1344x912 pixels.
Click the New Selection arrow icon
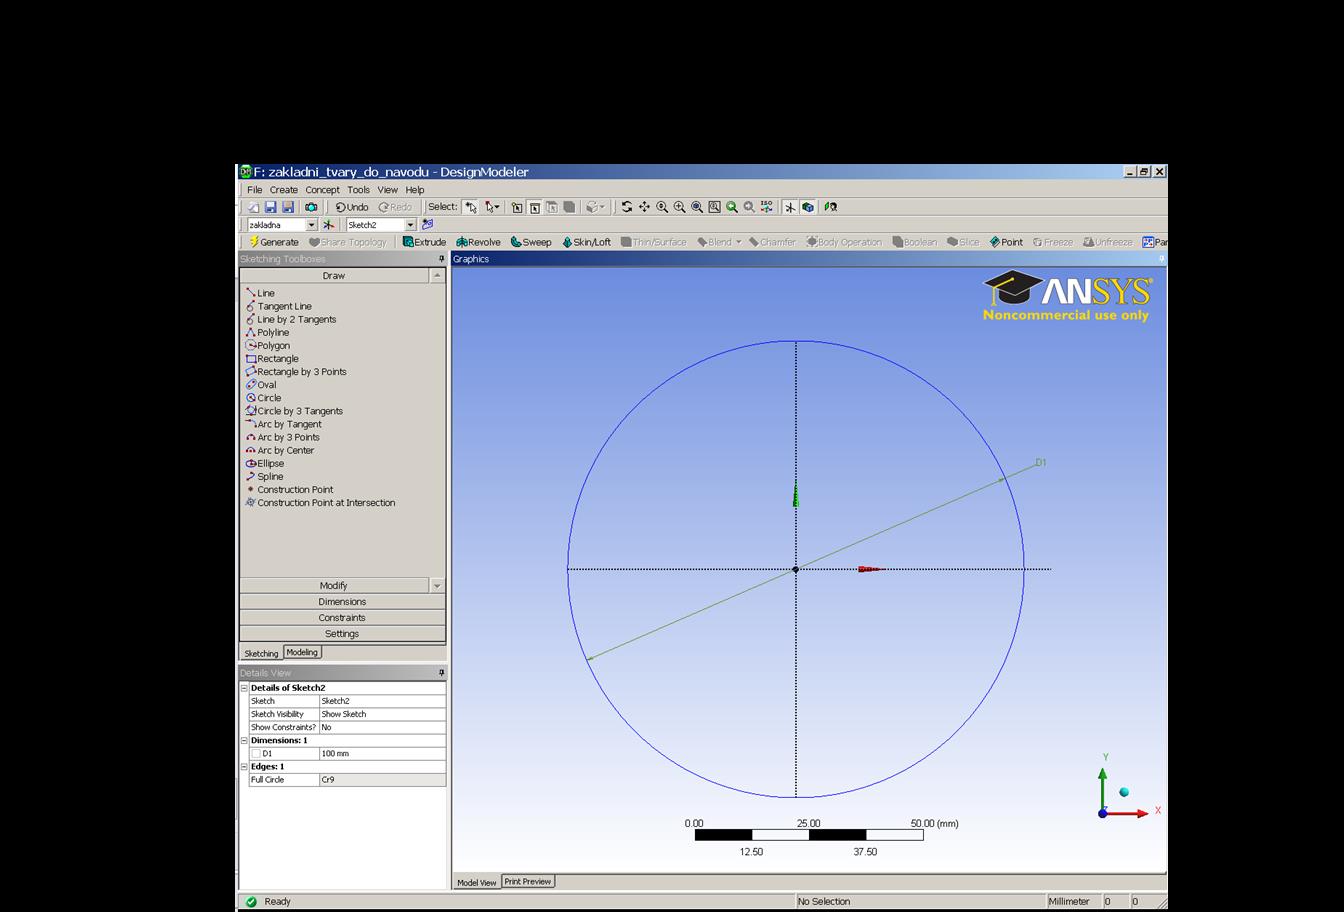click(x=471, y=207)
